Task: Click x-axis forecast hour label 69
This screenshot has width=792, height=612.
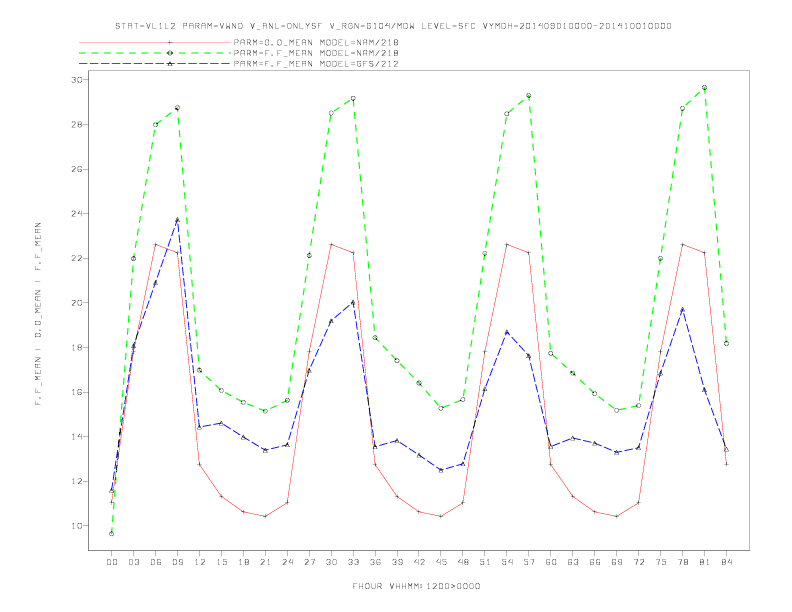Action: tap(617, 562)
